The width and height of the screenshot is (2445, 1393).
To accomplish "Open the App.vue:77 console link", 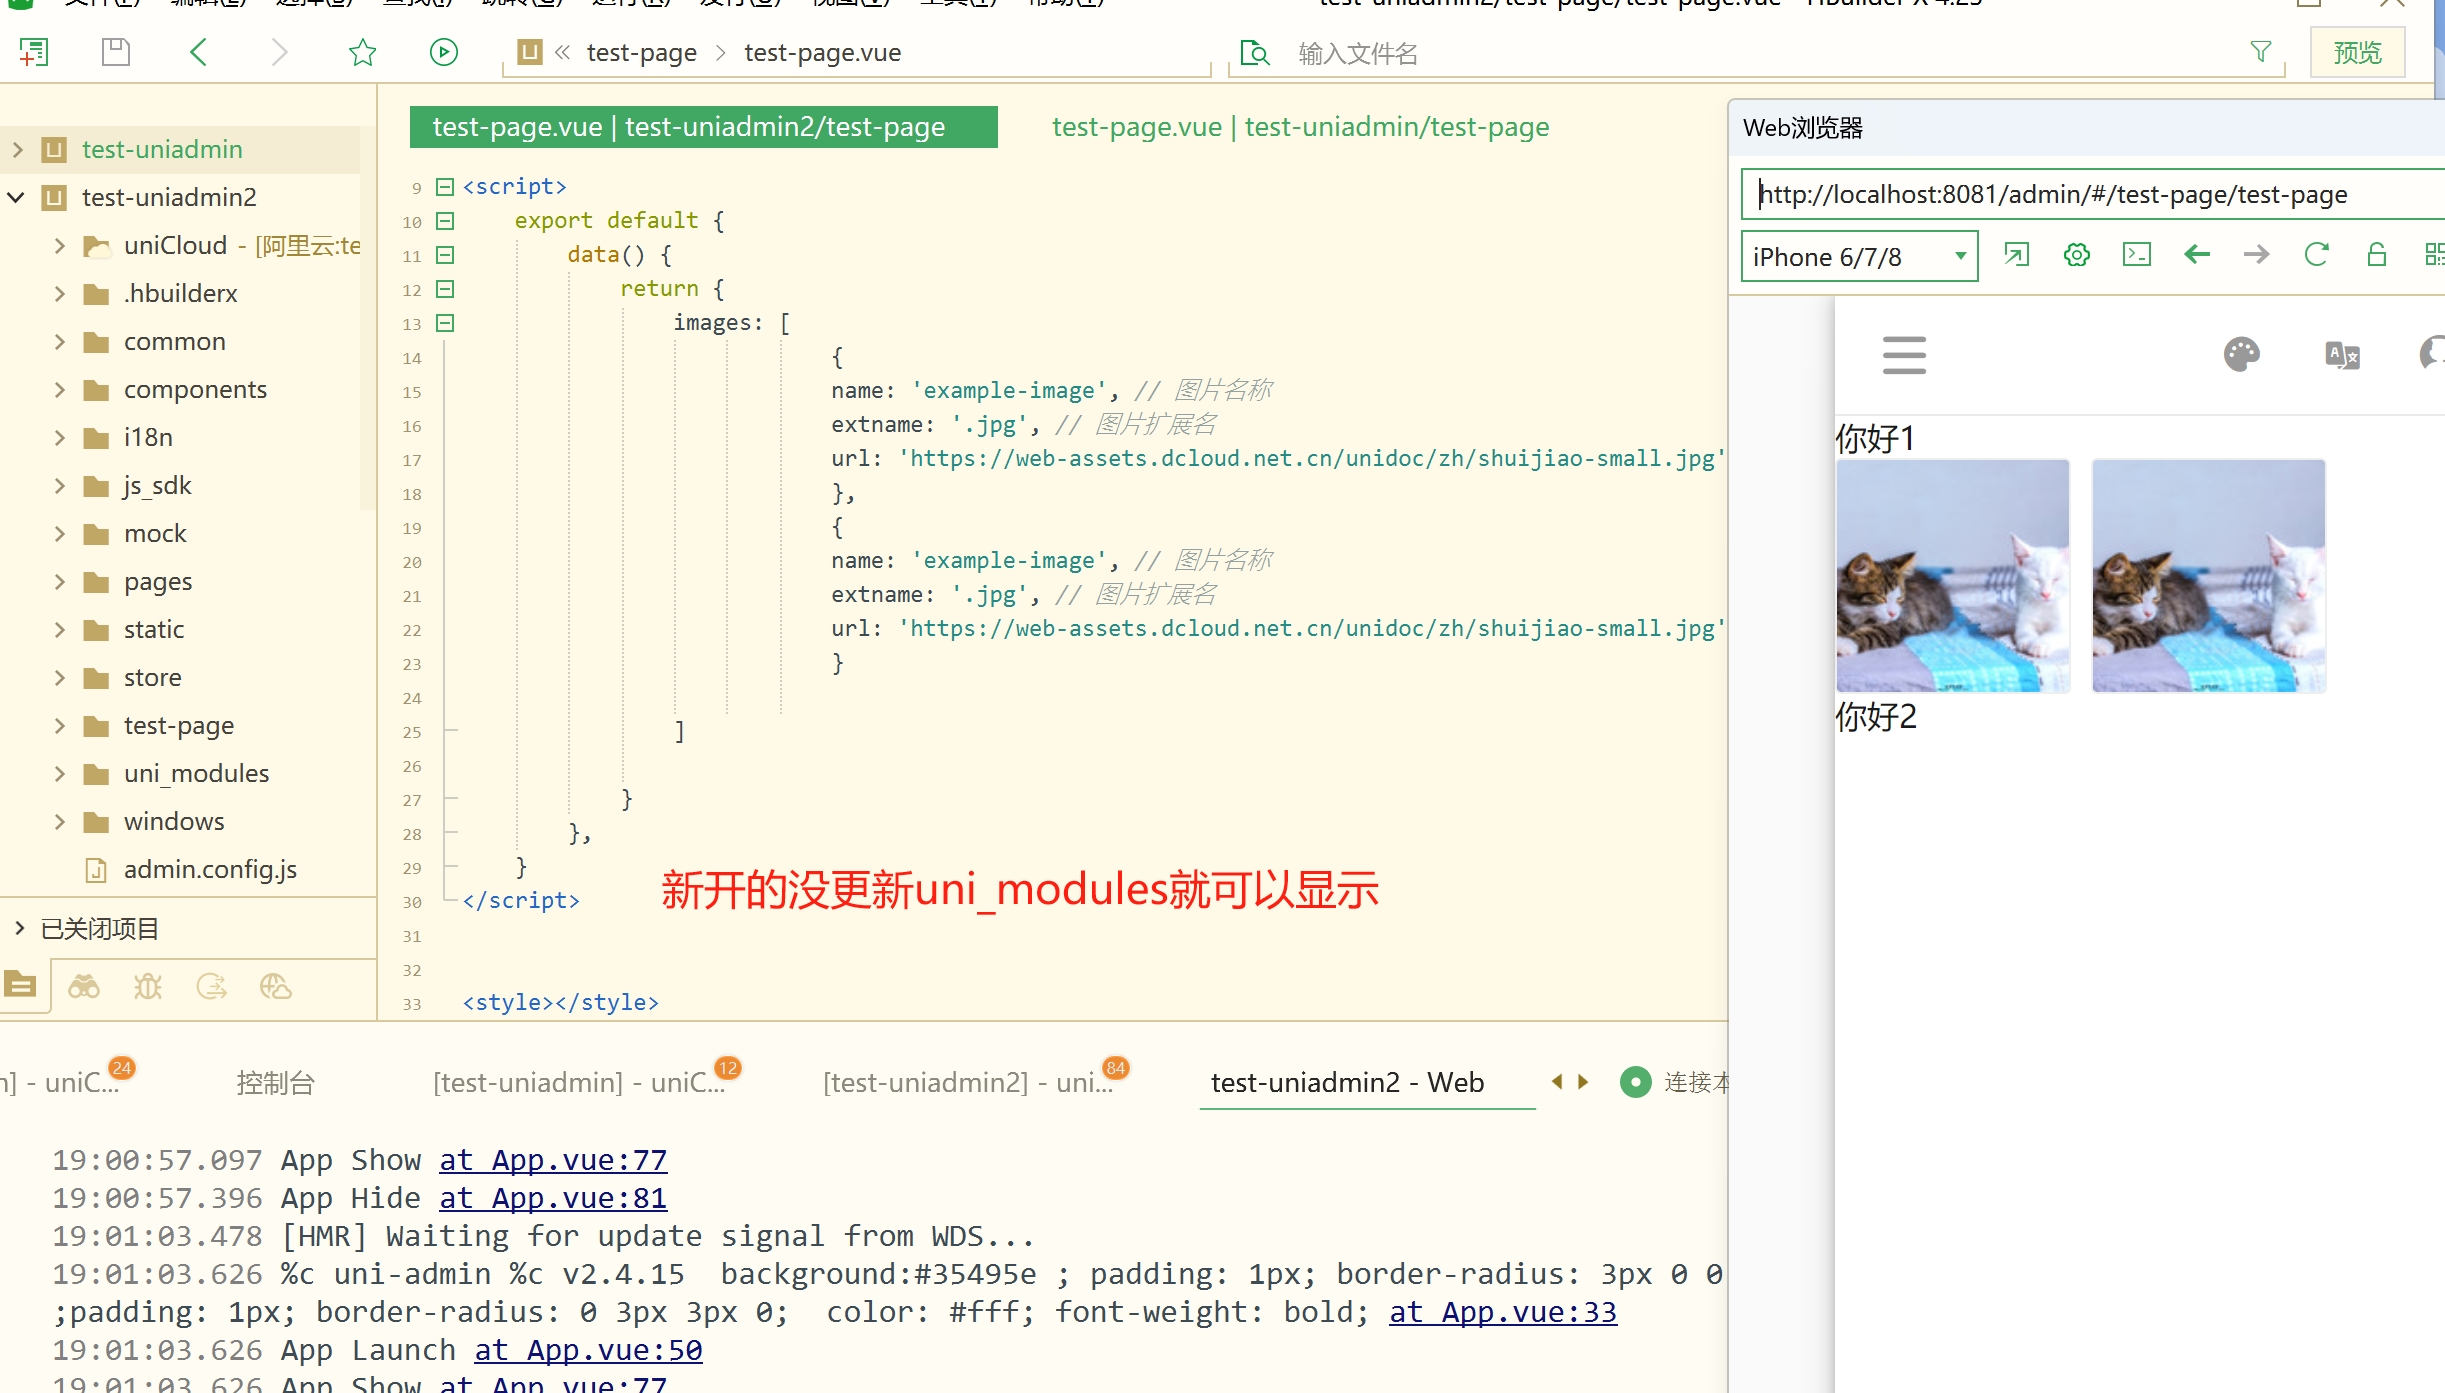I will point(553,1160).
